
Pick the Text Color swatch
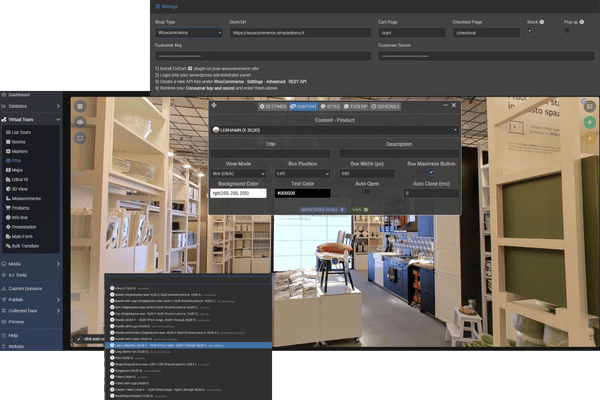(x=303, y=193)
